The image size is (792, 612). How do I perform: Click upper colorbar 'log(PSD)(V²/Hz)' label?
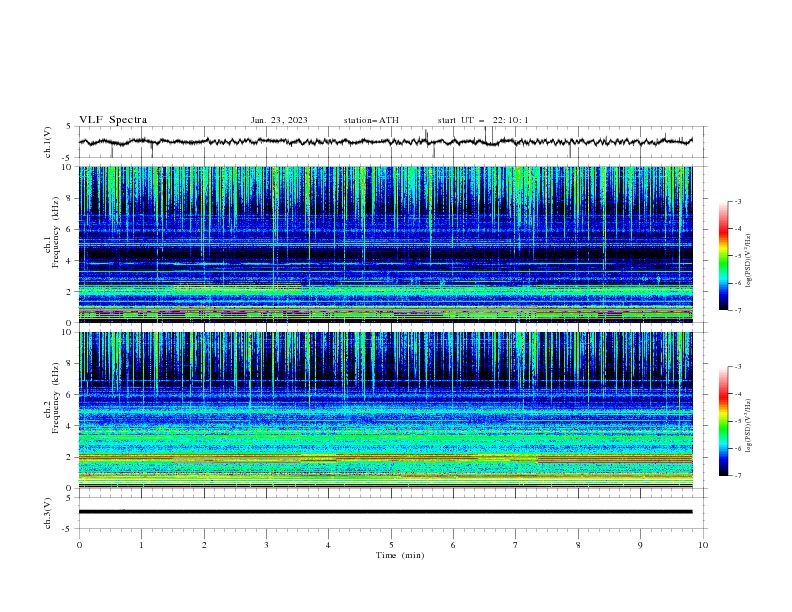pyautogui.click(x=749, y=261)
